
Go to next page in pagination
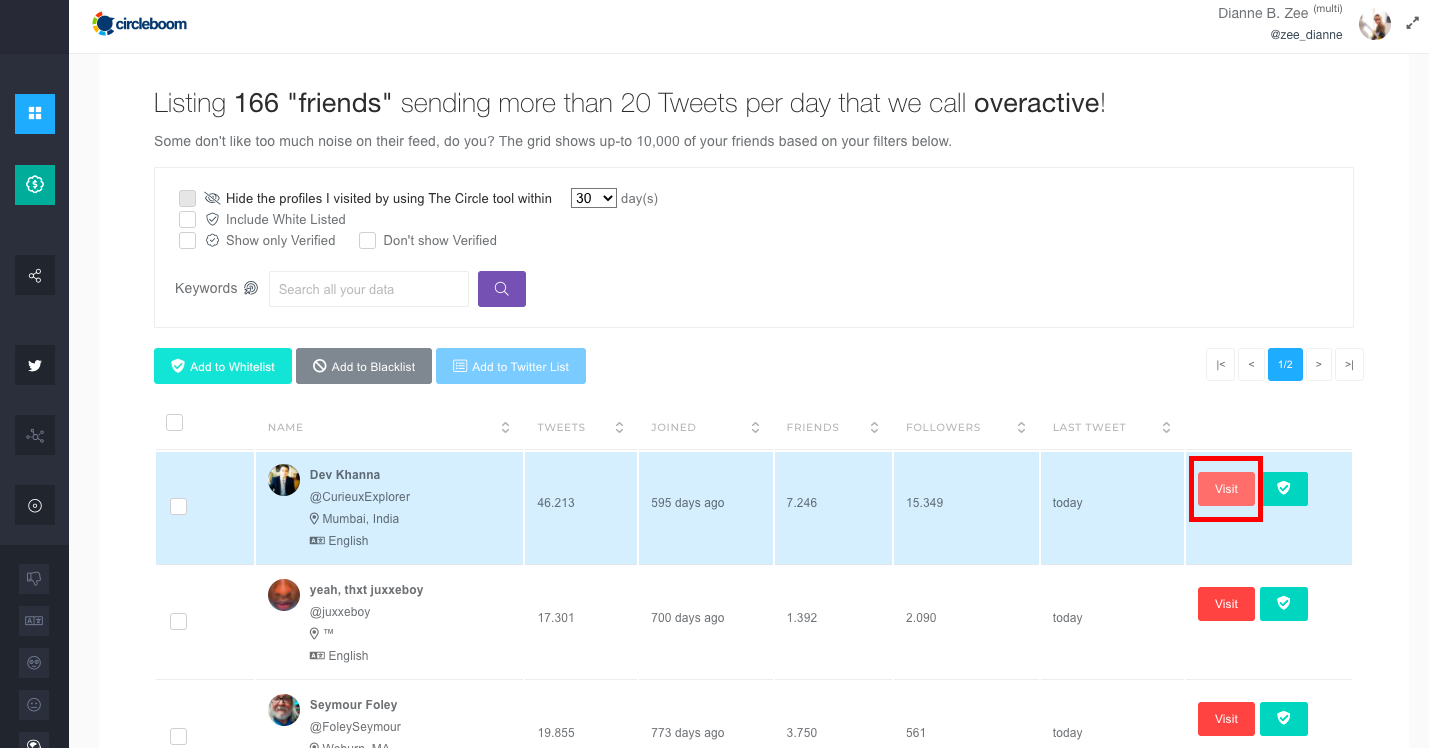[1318, 365]
